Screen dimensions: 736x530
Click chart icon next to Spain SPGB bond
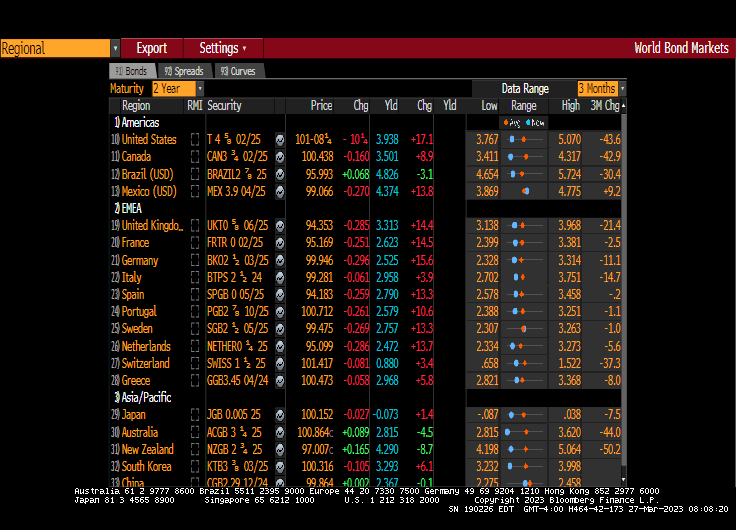click(x=280, y=295)
